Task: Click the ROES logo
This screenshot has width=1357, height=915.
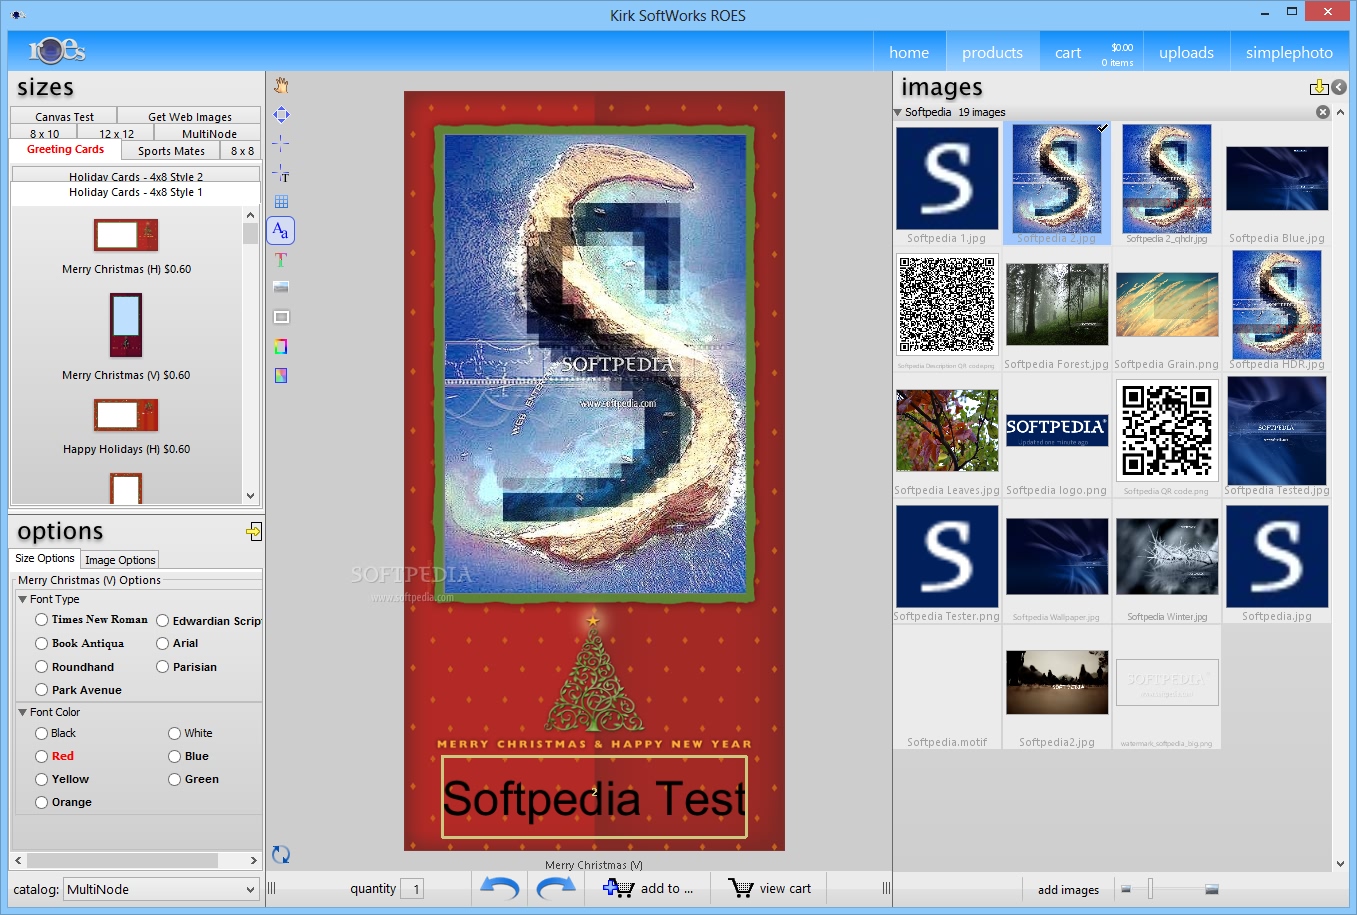Action: coord(57,50)
